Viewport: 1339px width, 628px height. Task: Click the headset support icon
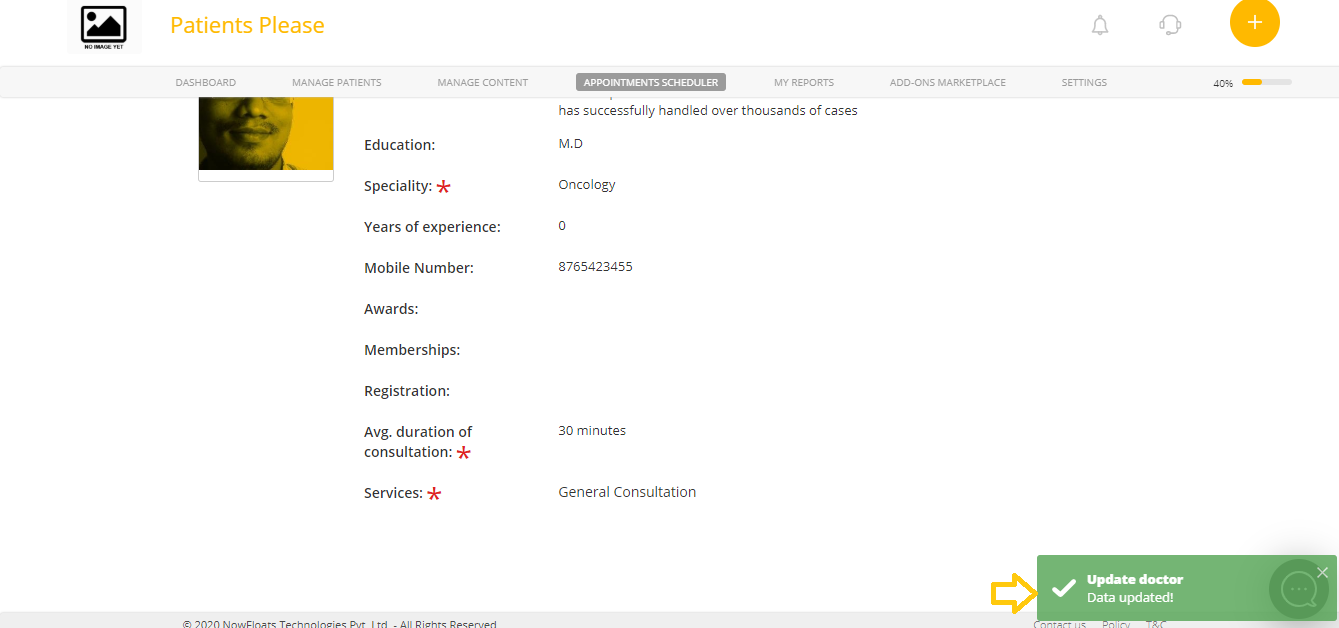point(1169,25)
